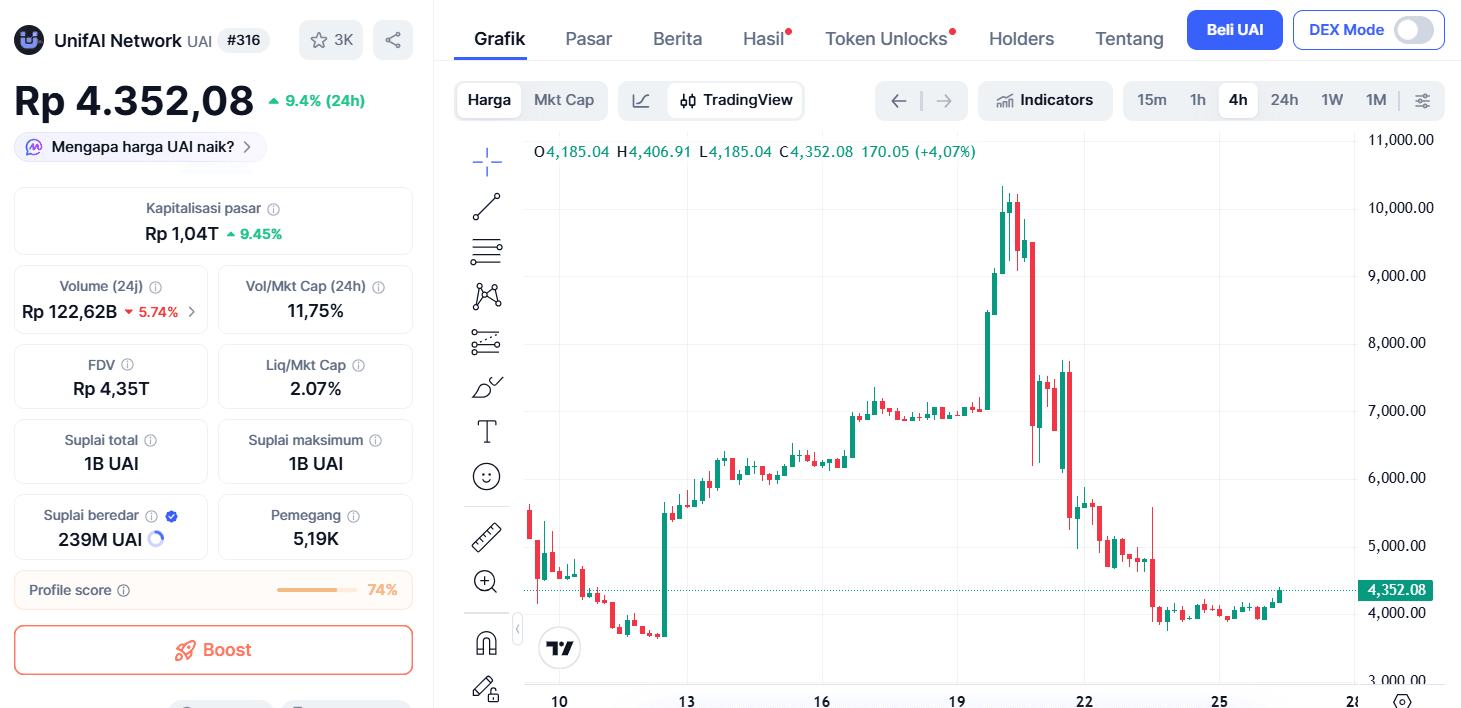Viewport: 1461px width, 708px height.
Task: Switch to the Token Unlocks tab
Action: [886, 38]
